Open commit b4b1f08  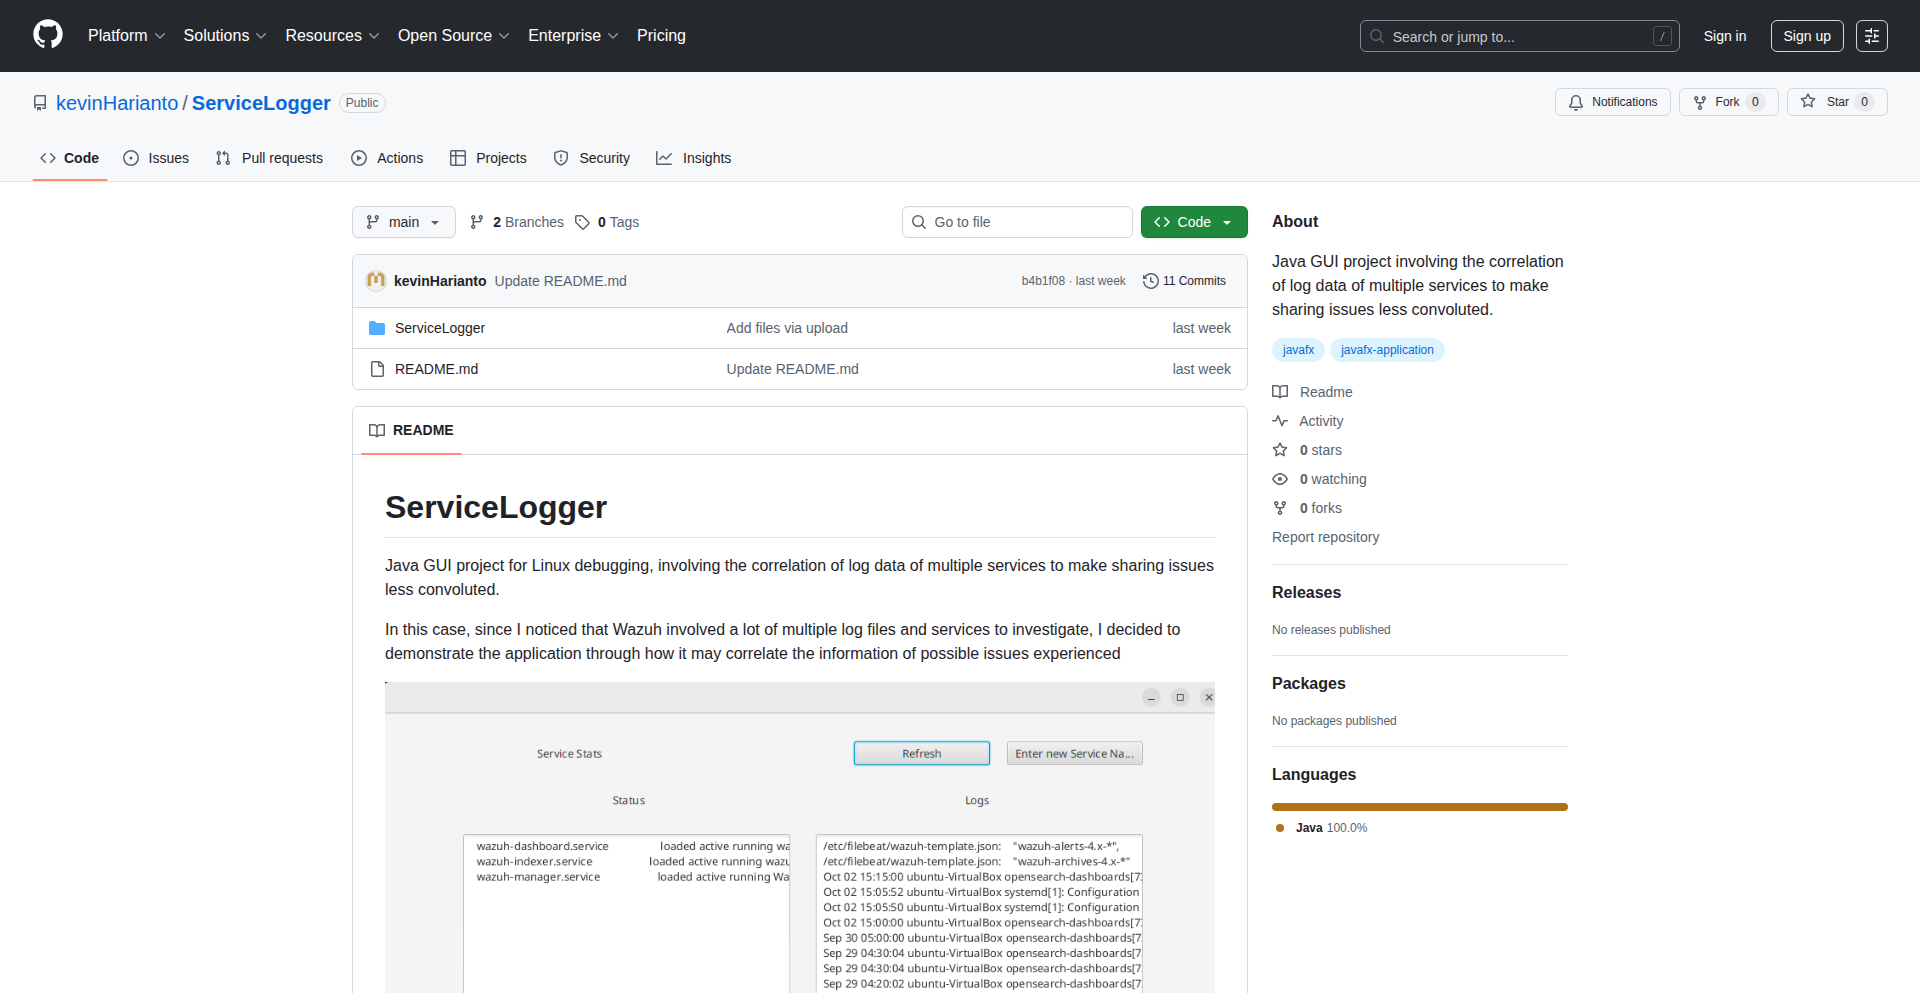tap(1043, 281)
